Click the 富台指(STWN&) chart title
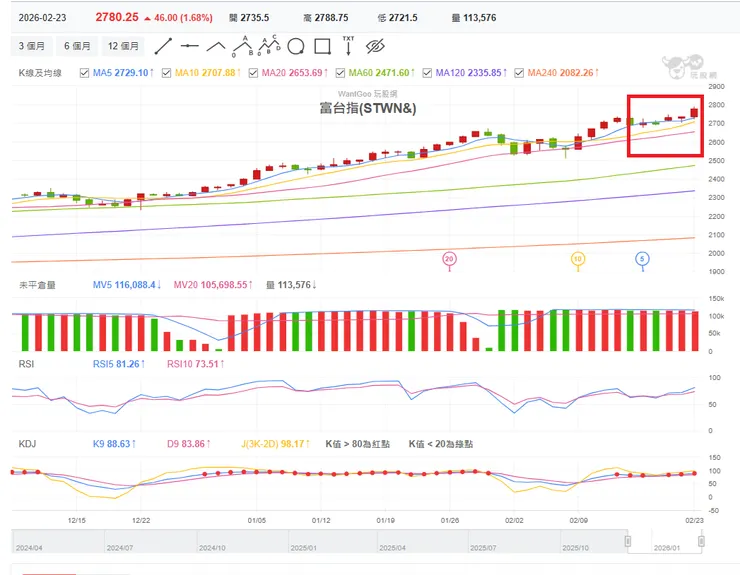Screen dimensions: 740x575 (x=368, y=108)
